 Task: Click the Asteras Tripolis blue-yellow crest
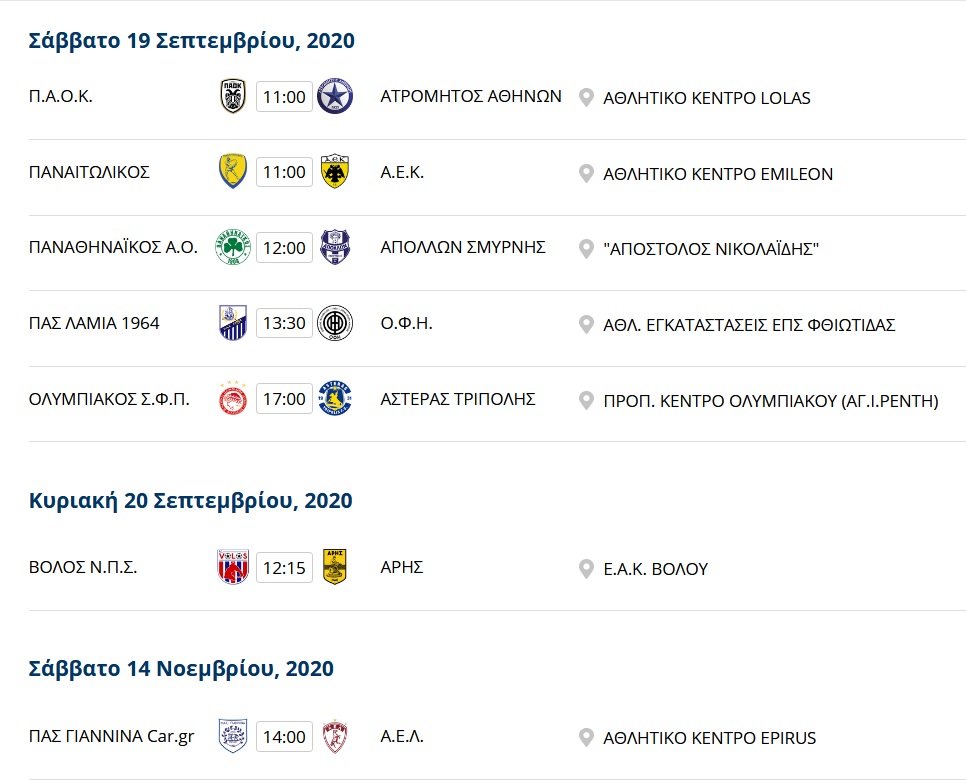335,398
